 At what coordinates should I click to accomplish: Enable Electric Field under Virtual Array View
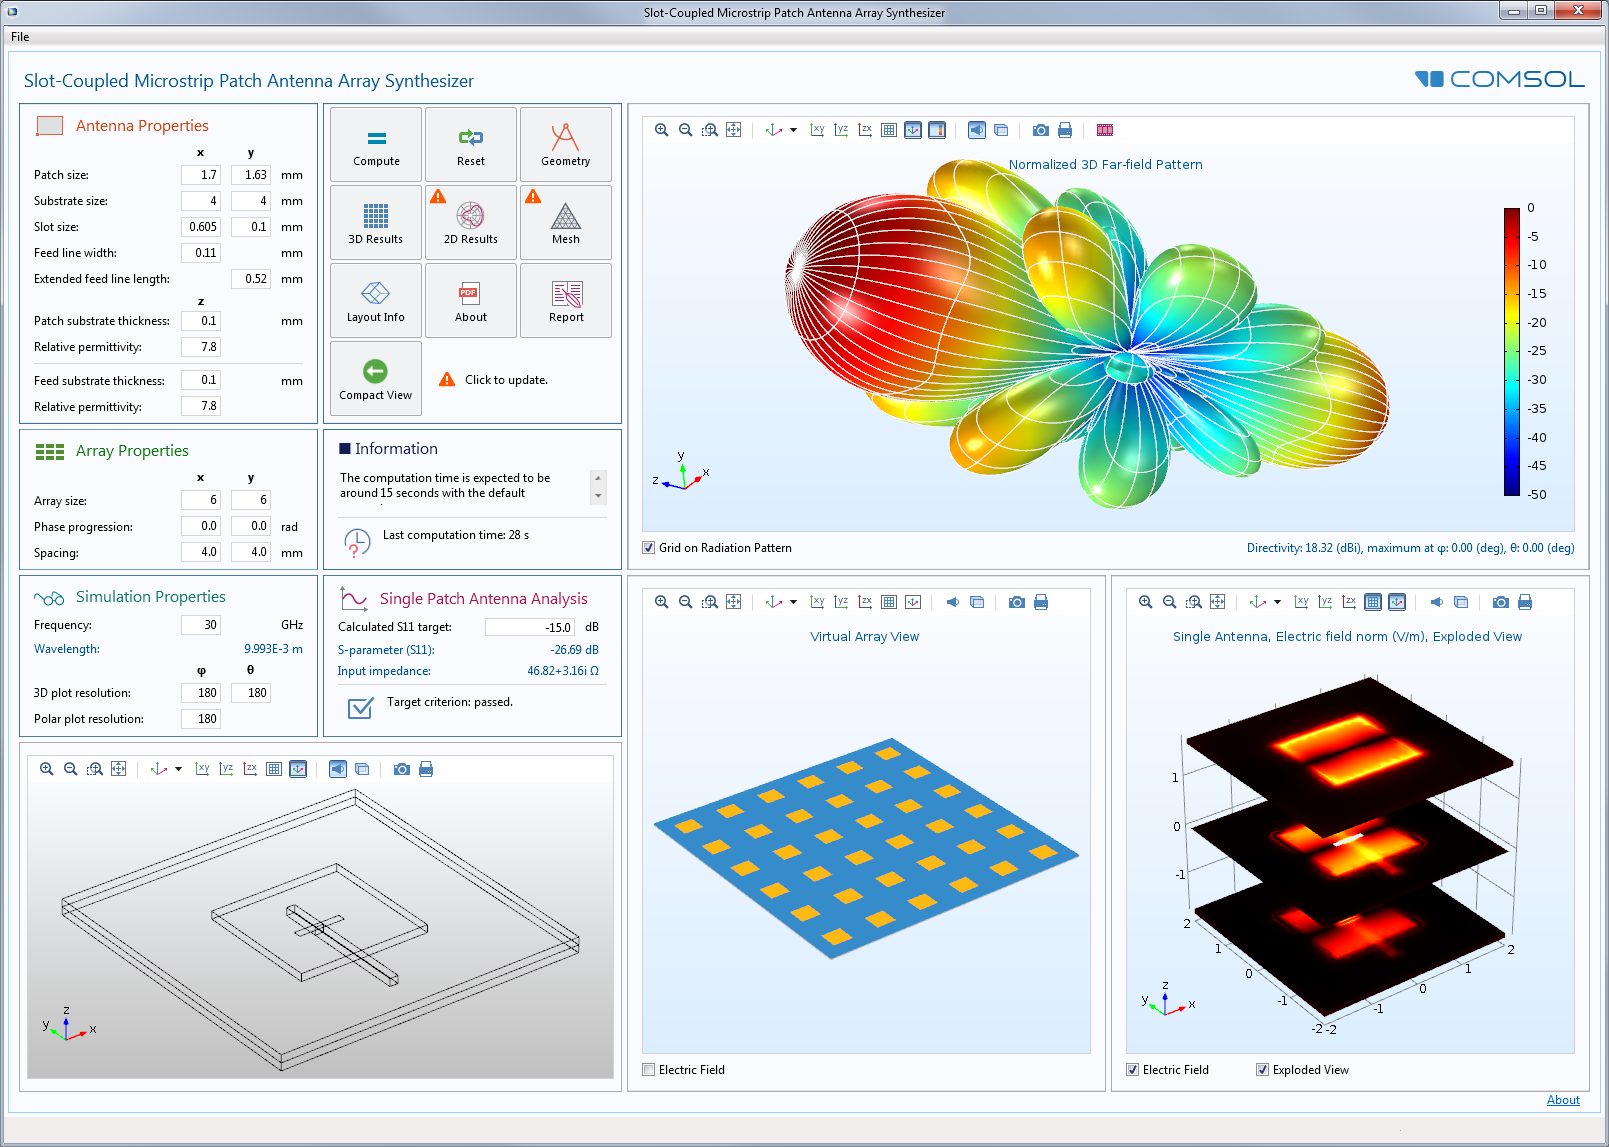(649, 1070)
